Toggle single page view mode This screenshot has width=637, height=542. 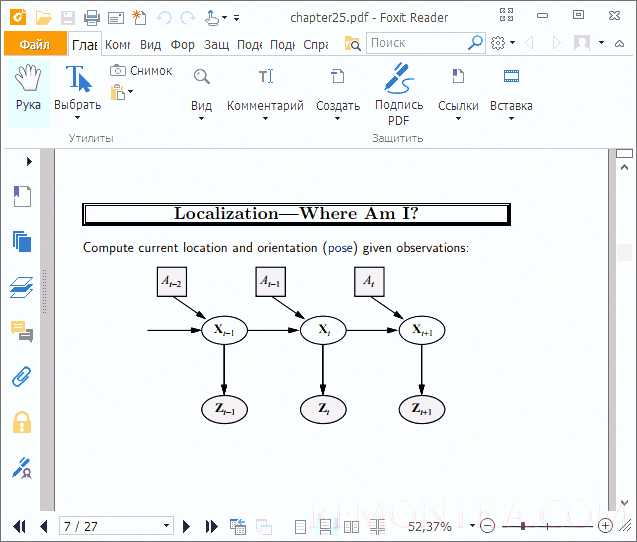click(x=300, y=527)
